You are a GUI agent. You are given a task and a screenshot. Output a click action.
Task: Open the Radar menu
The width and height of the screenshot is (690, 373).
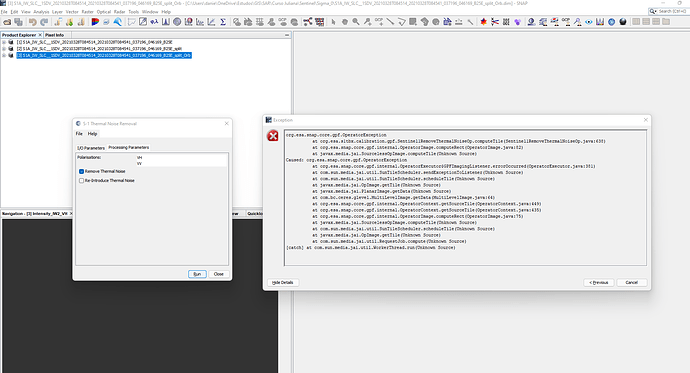click(120, 12)
